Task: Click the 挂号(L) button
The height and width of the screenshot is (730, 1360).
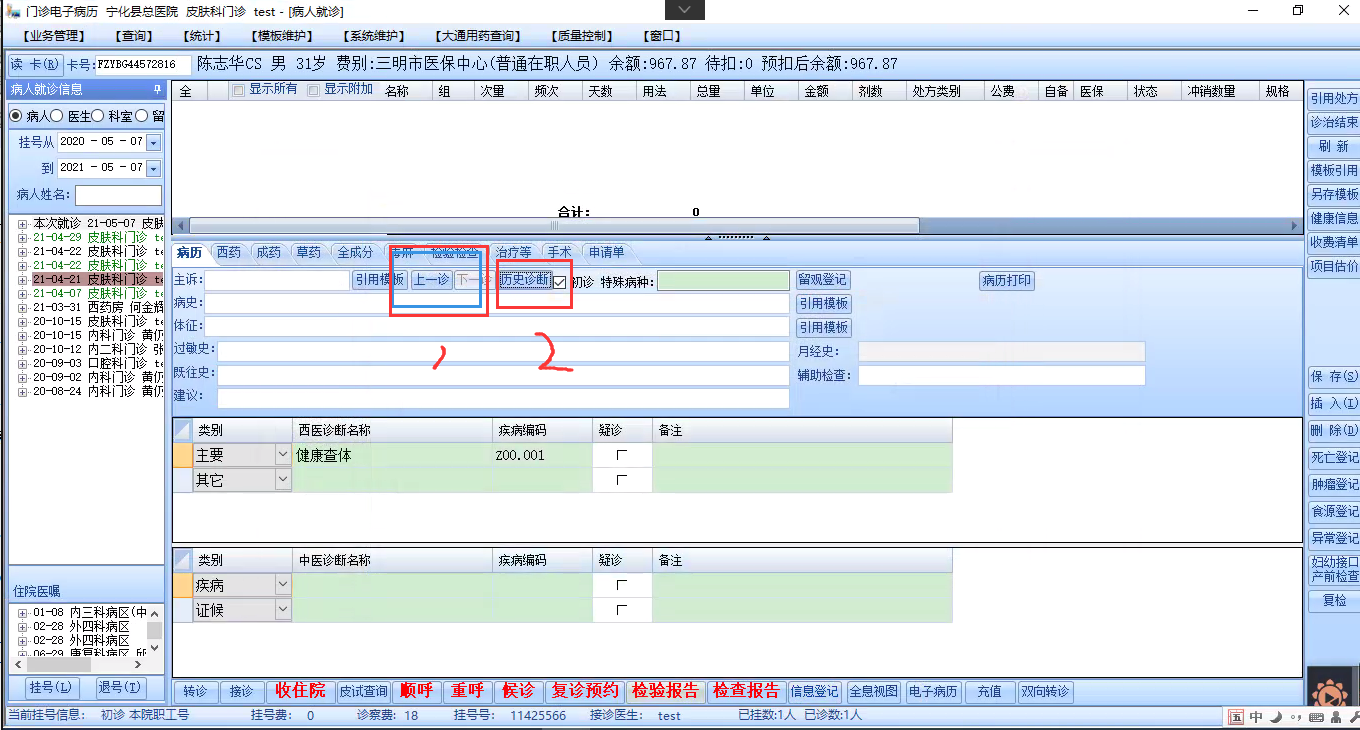Action: (x=50, y=688)
